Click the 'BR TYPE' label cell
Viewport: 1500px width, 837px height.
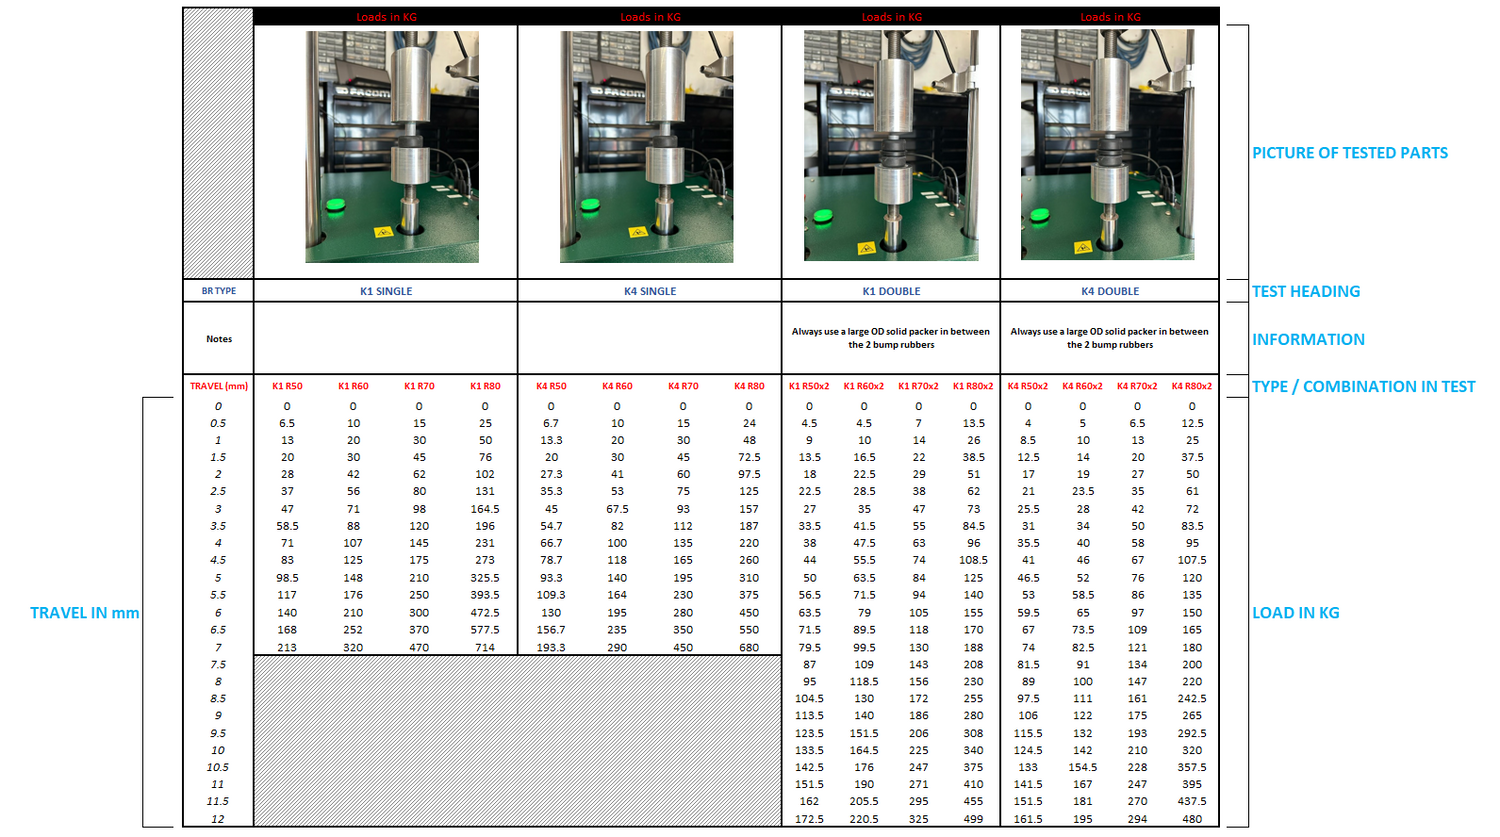point(218,291)
